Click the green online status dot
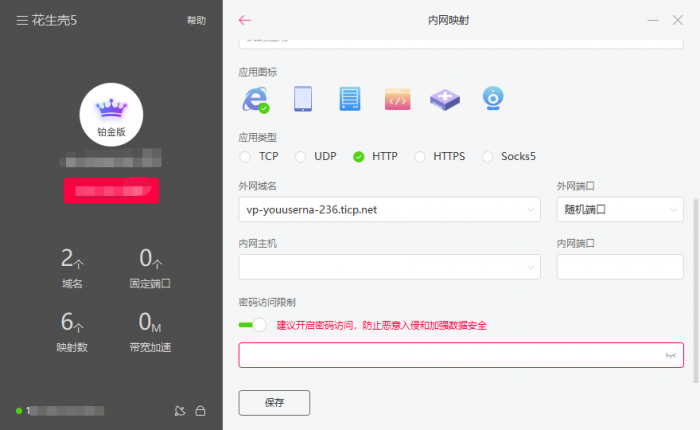Viewport: 700px width, 430px height. point(19,411)
